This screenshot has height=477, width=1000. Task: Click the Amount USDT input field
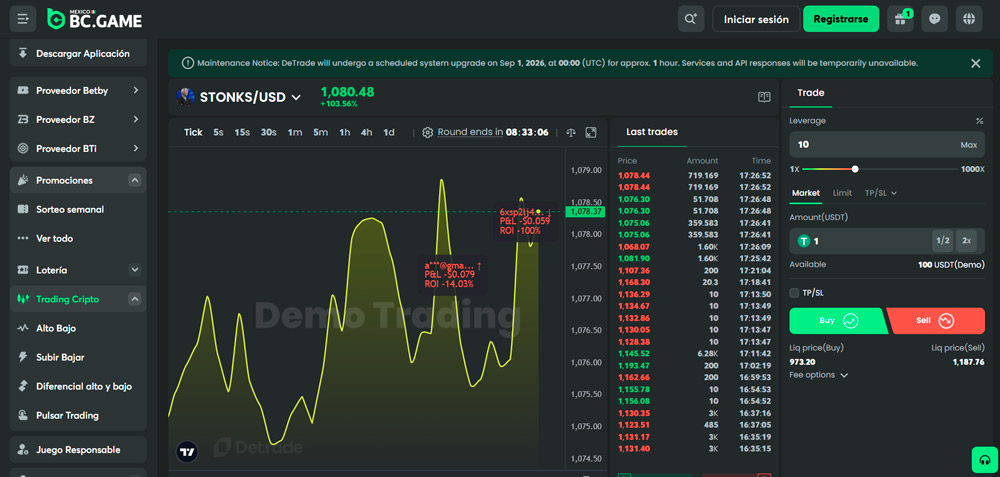887,241
